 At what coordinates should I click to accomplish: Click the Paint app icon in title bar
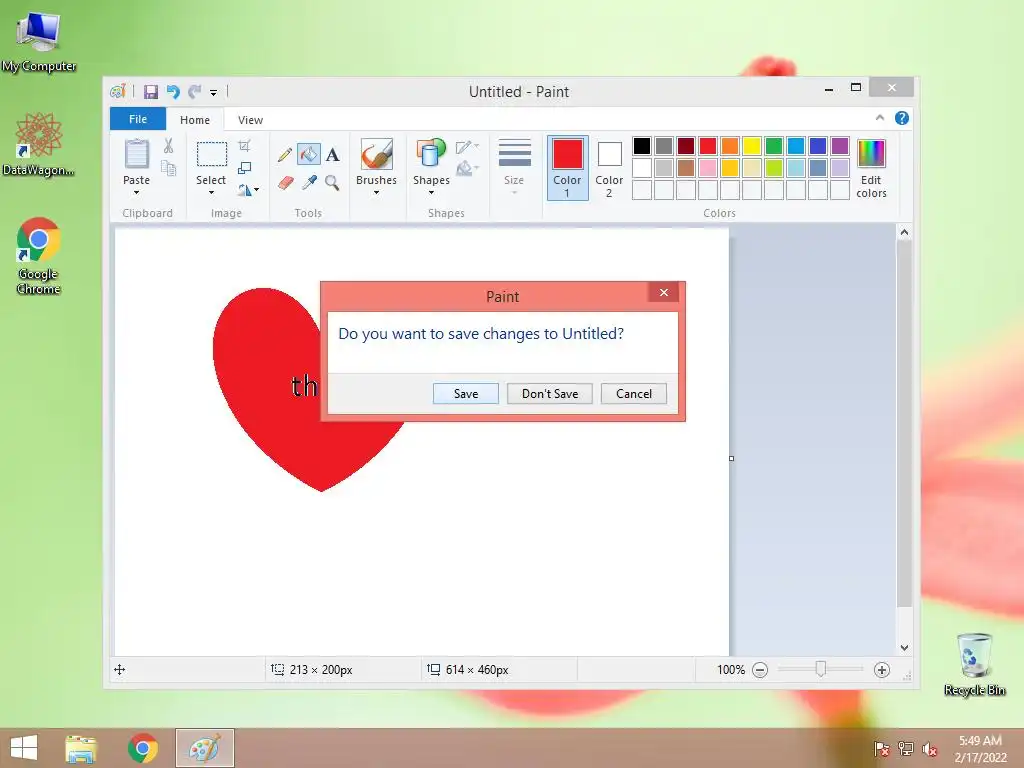118,91
